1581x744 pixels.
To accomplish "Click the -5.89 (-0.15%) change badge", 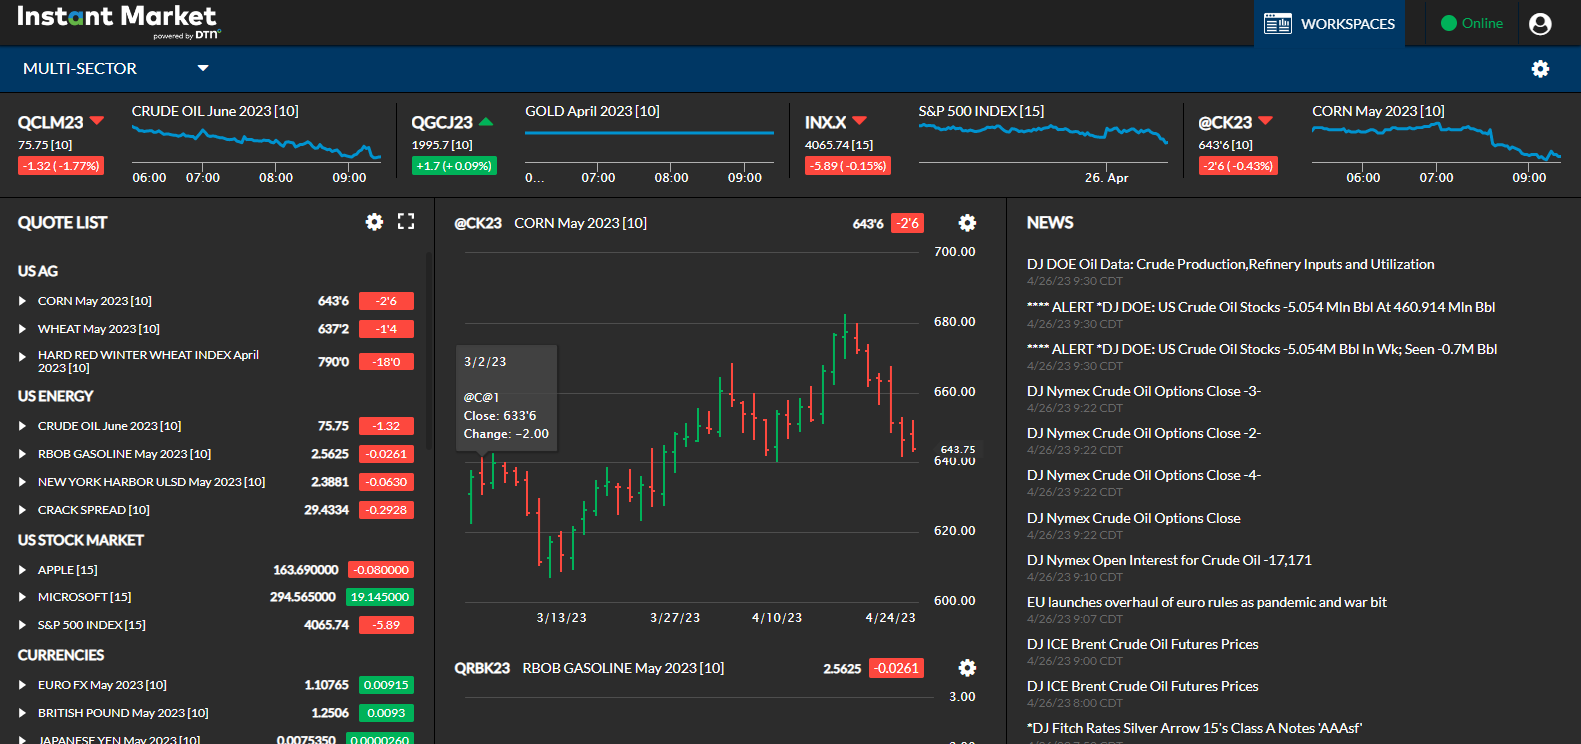I will click(x=848, y=166).
